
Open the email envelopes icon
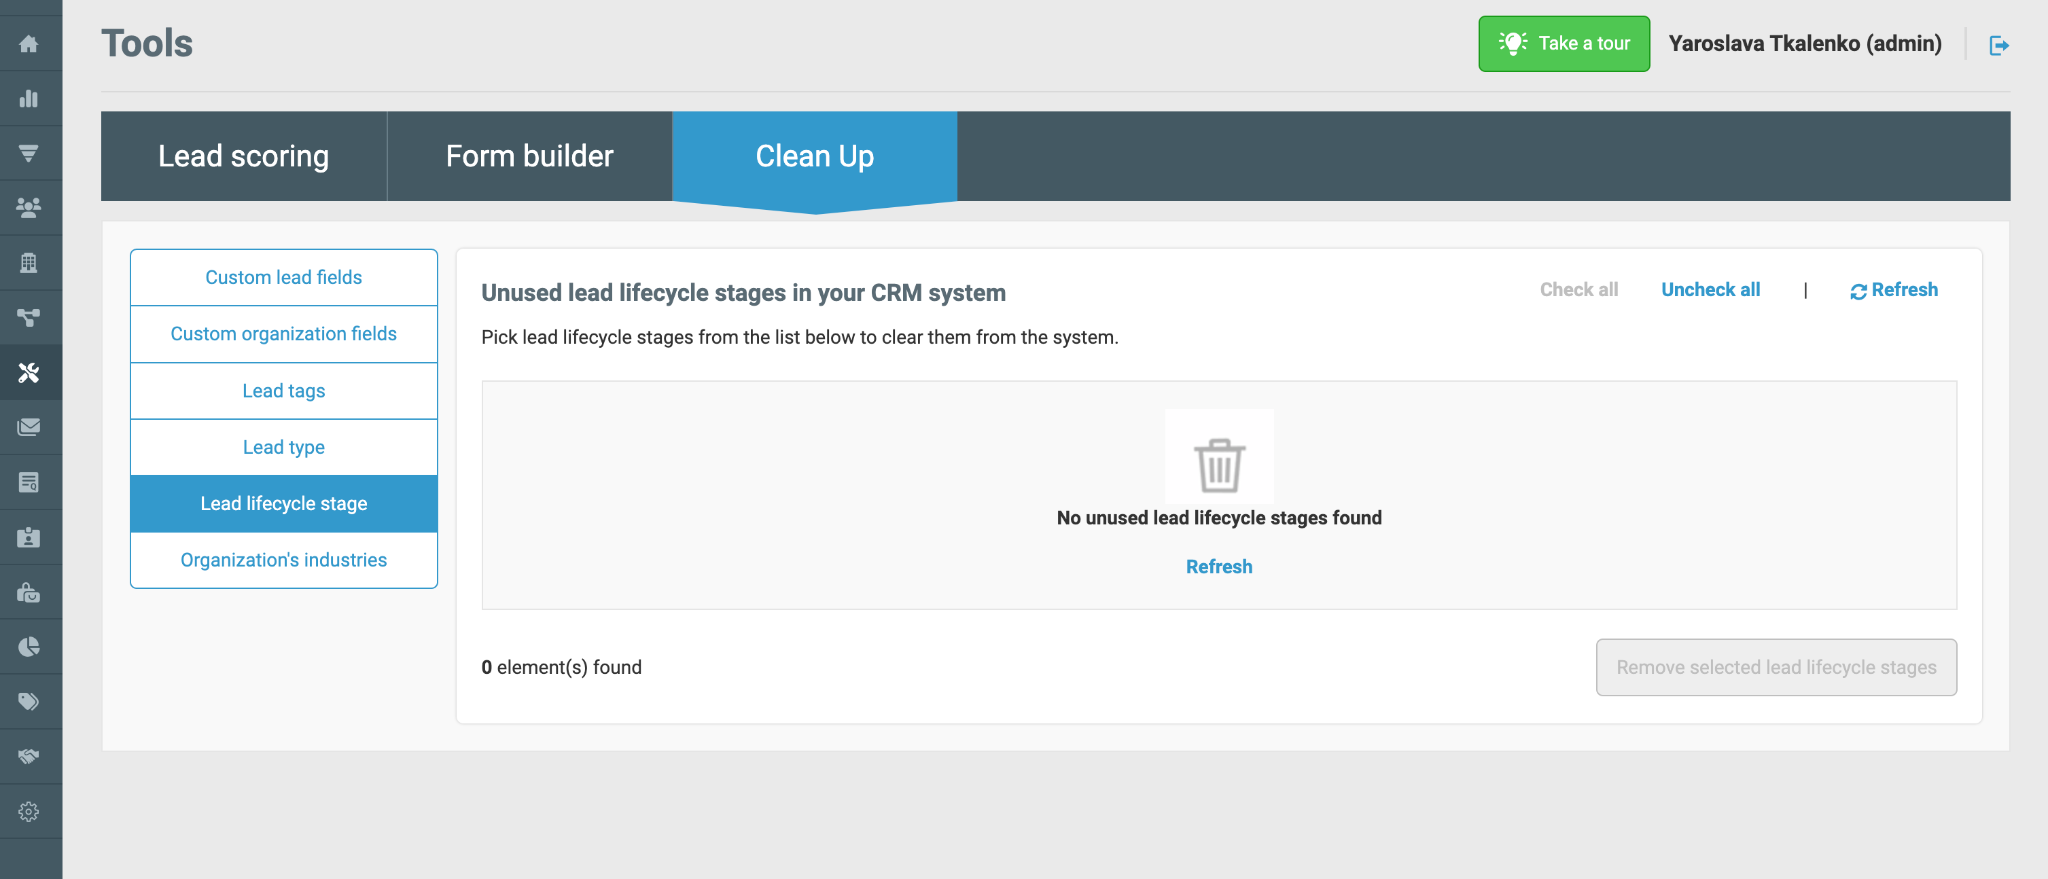(x=29, y=427)
